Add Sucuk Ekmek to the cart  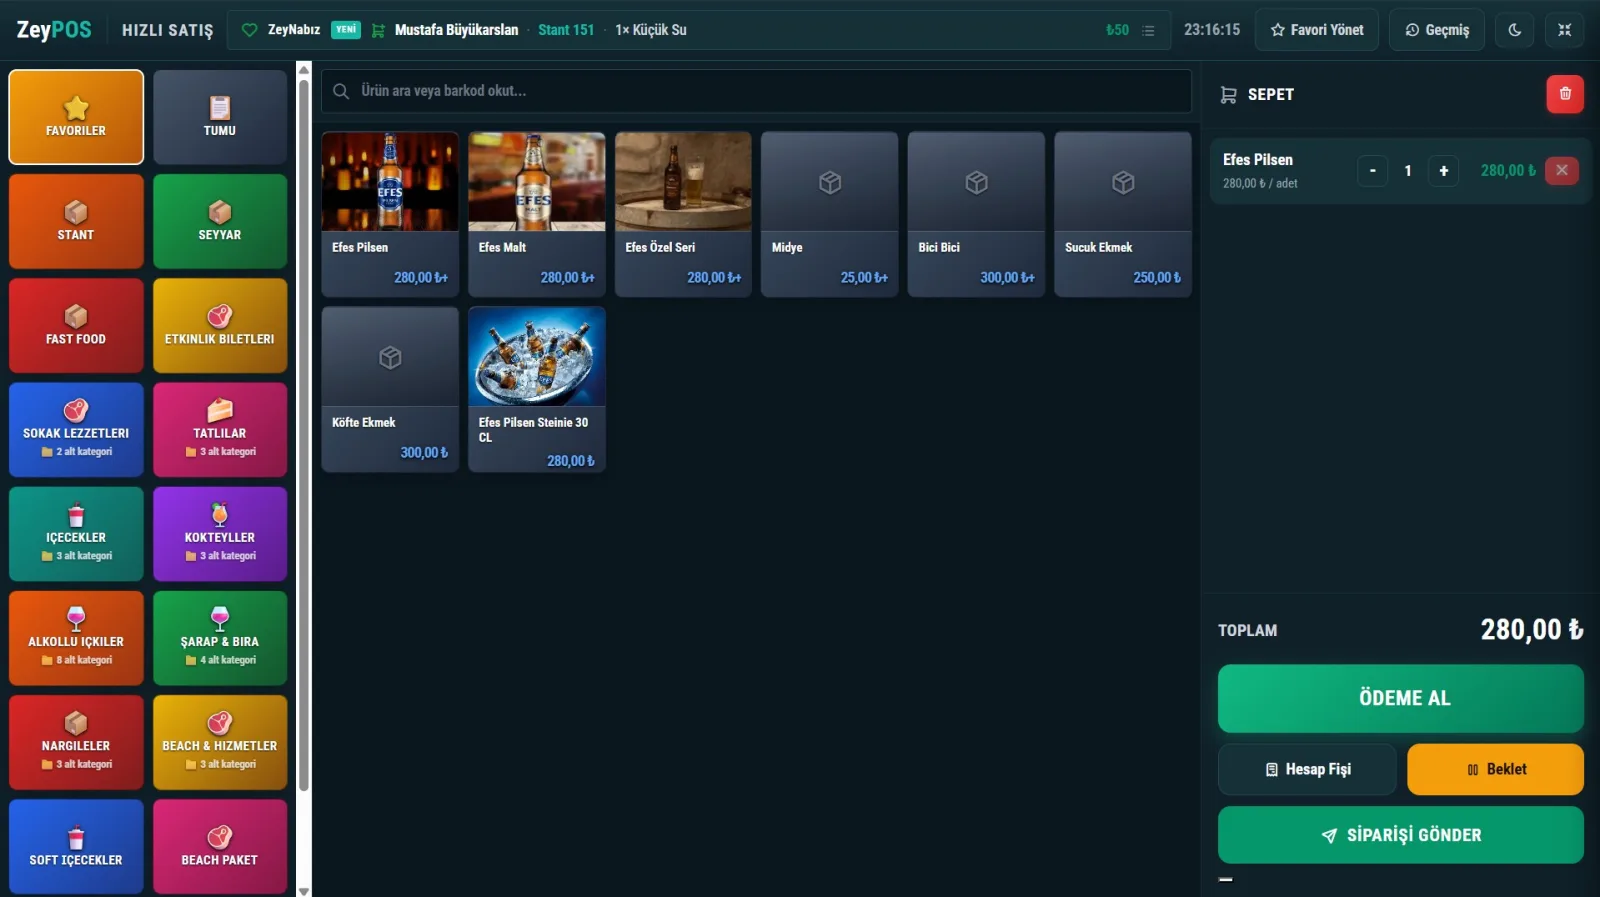click(x=1123, y=214)
